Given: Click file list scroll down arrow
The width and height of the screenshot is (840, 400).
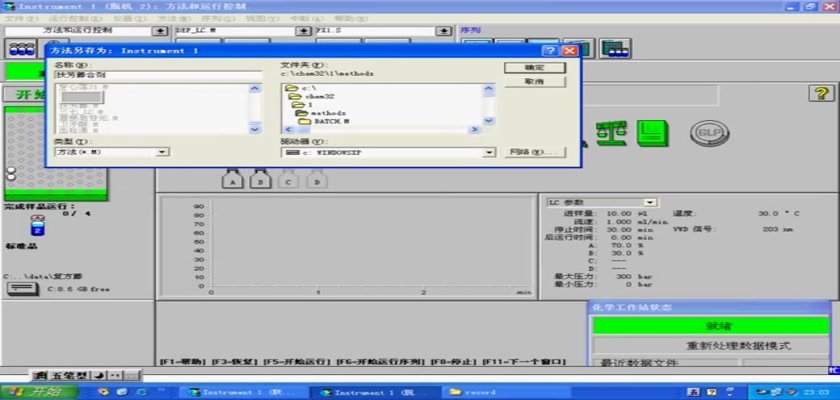Looking at the screenshot, I should pyautogui.click(x=255, y=129).
